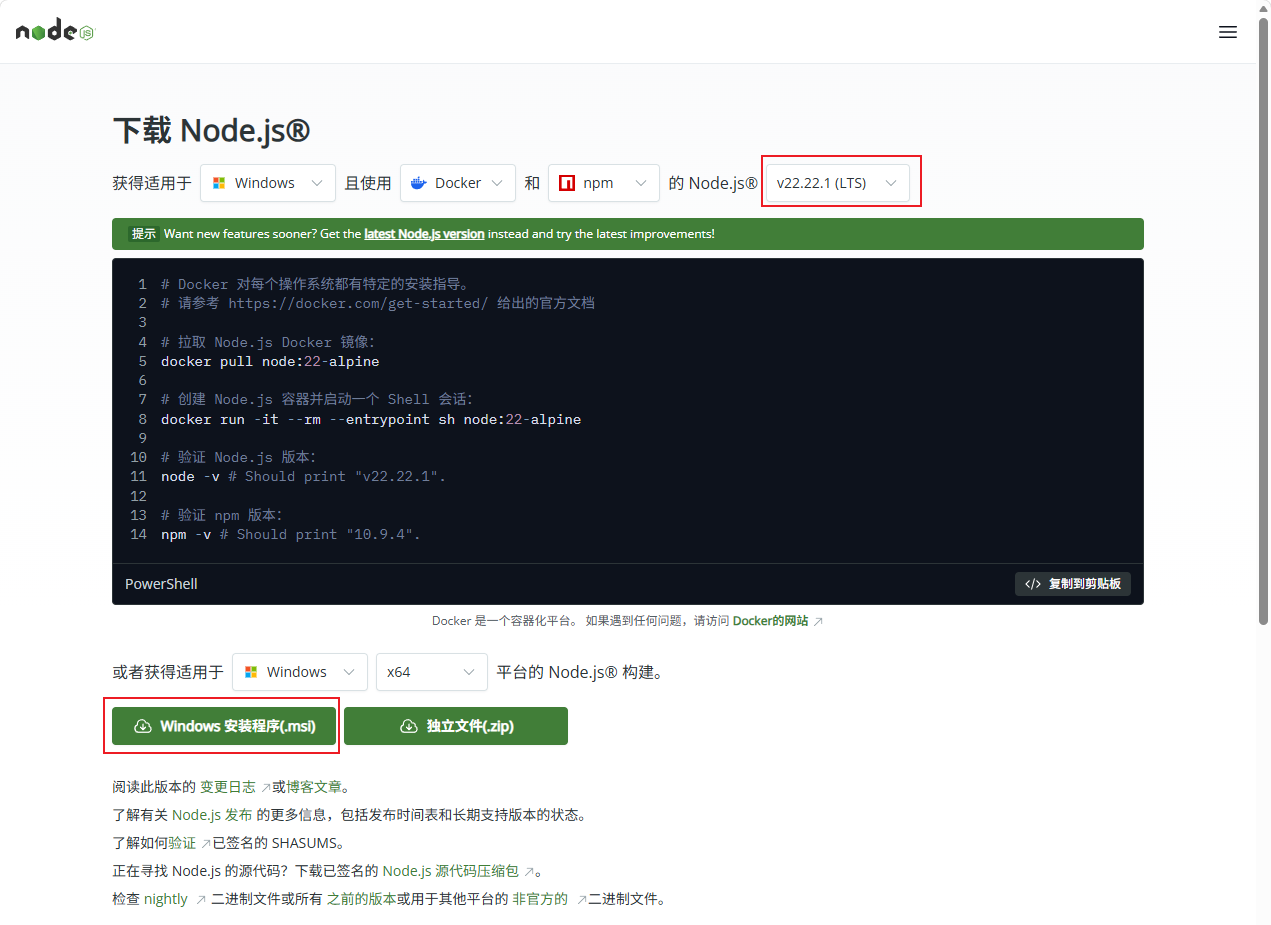Click the Node.js logo in header
The width and height of the screenshot is (1271, 925).
pyautogui.click(x=55, y=32)
